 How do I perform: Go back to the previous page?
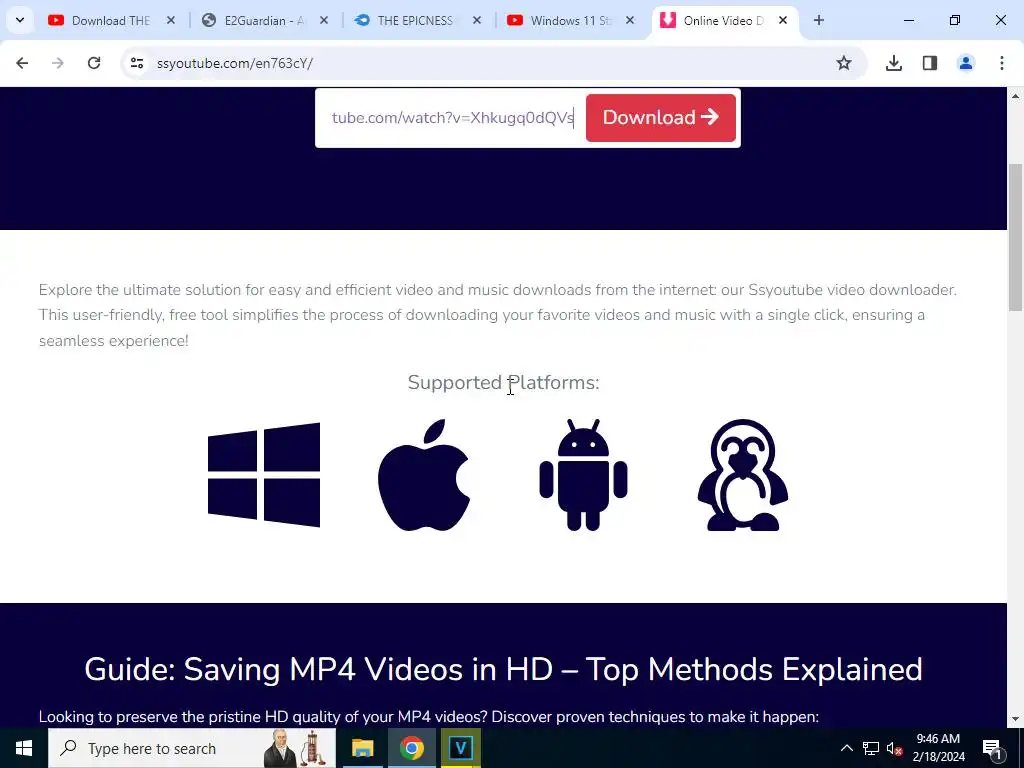tap(22, 63)
